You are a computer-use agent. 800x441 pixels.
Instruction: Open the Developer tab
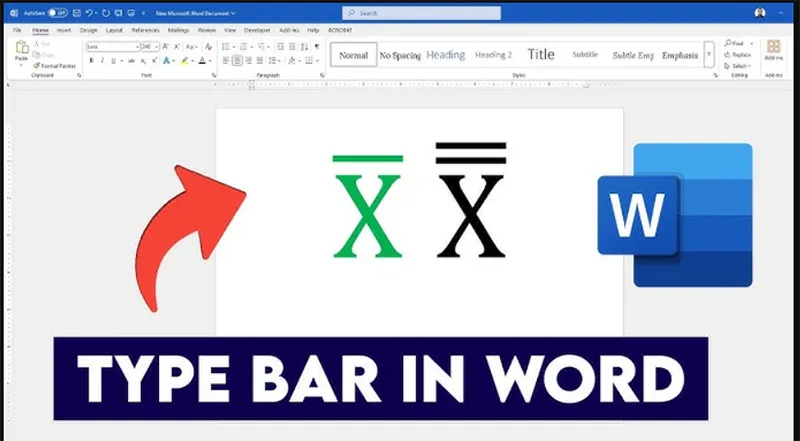[x=257, y=30]
